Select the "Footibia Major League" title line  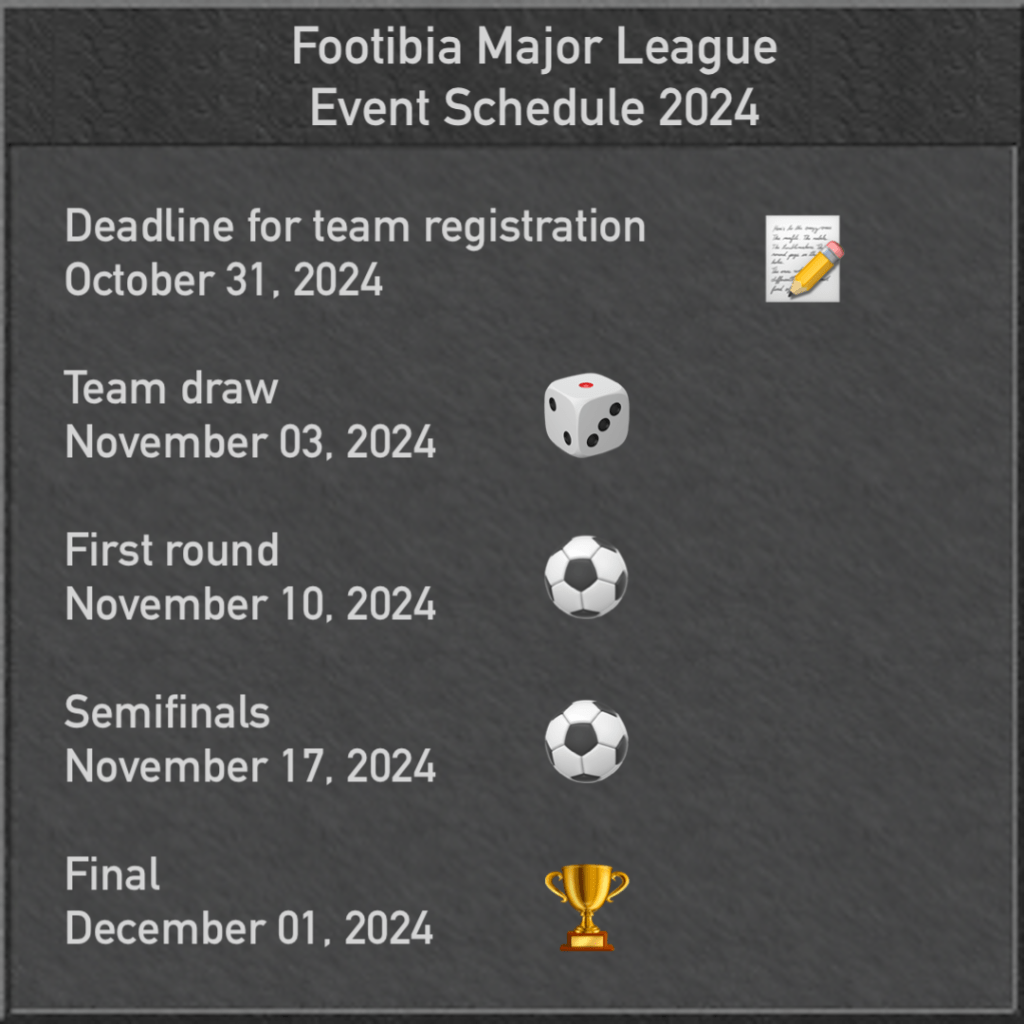click(534, 48)
